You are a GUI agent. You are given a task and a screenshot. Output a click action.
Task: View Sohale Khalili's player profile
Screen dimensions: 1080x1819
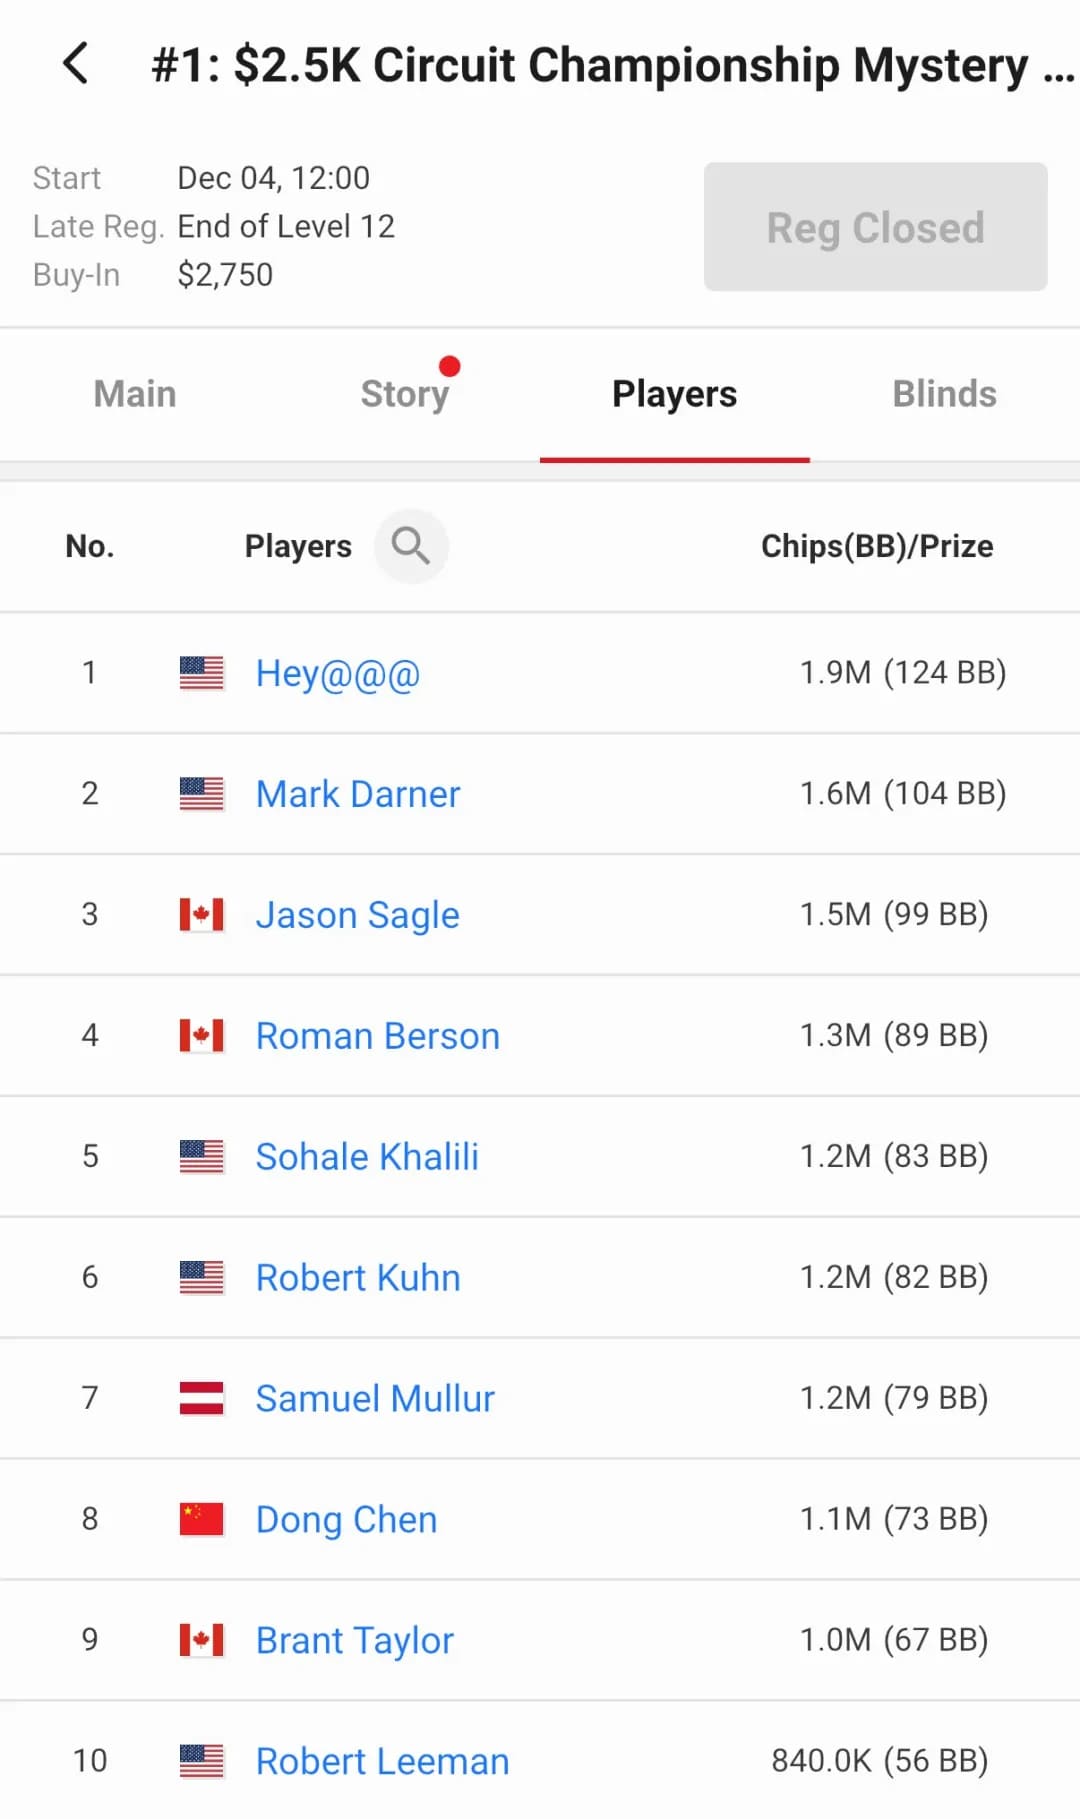pos(367,1157)
